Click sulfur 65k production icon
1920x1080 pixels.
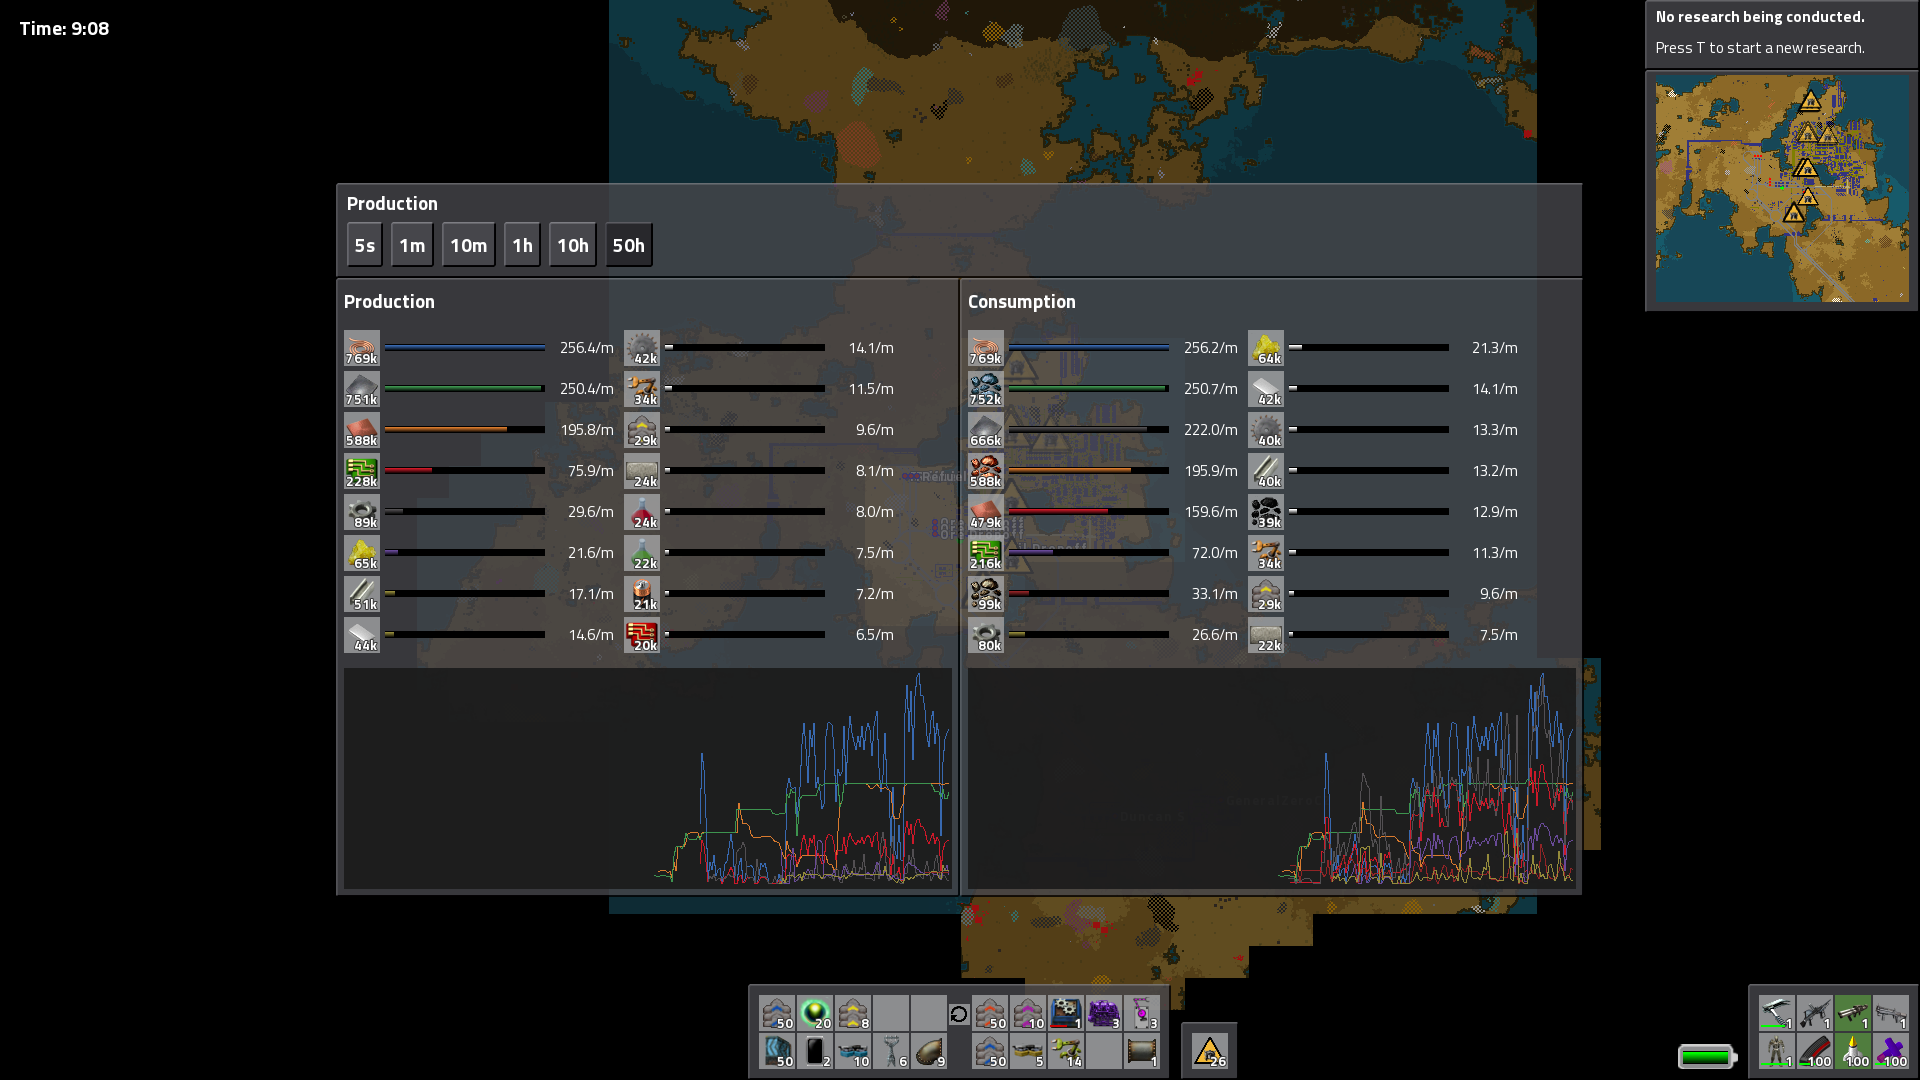tap(362, 553)
